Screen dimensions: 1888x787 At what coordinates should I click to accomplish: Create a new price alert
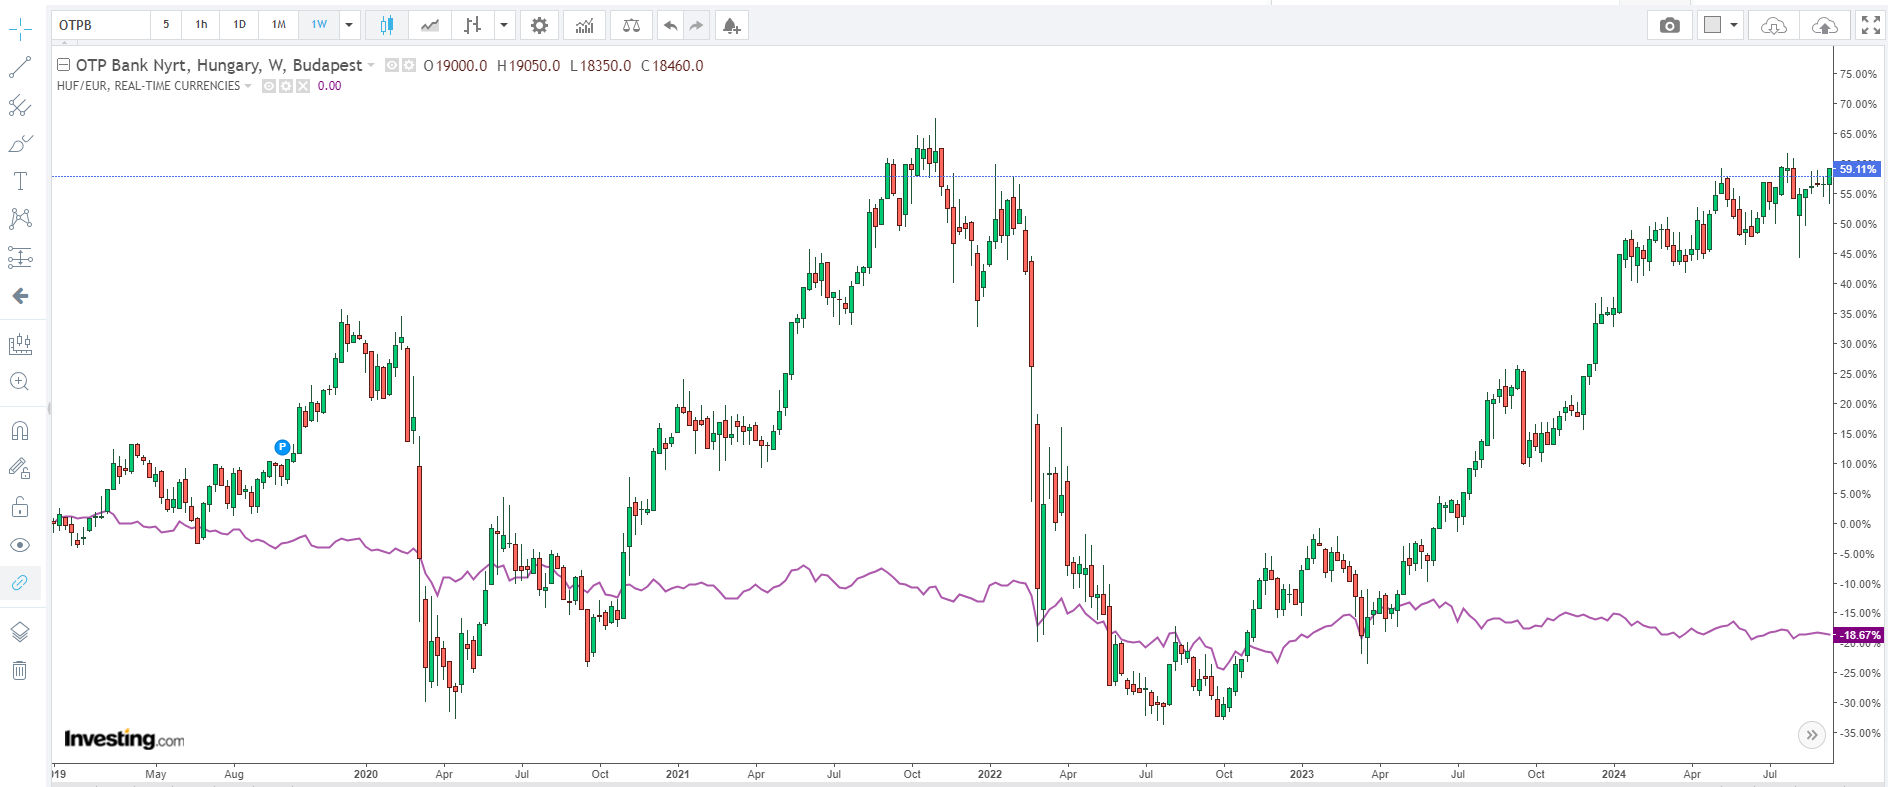[732, 25]
